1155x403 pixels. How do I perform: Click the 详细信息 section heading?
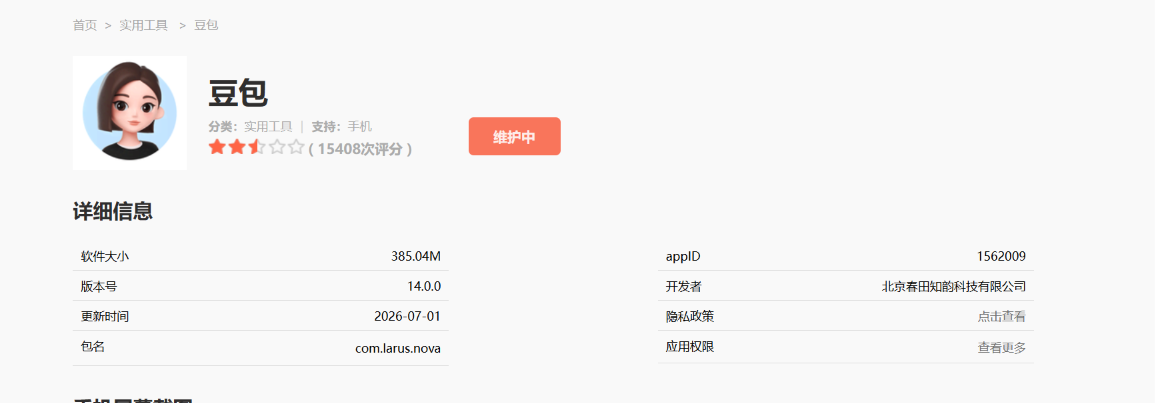pyautogui.click(x=113, y=211)
